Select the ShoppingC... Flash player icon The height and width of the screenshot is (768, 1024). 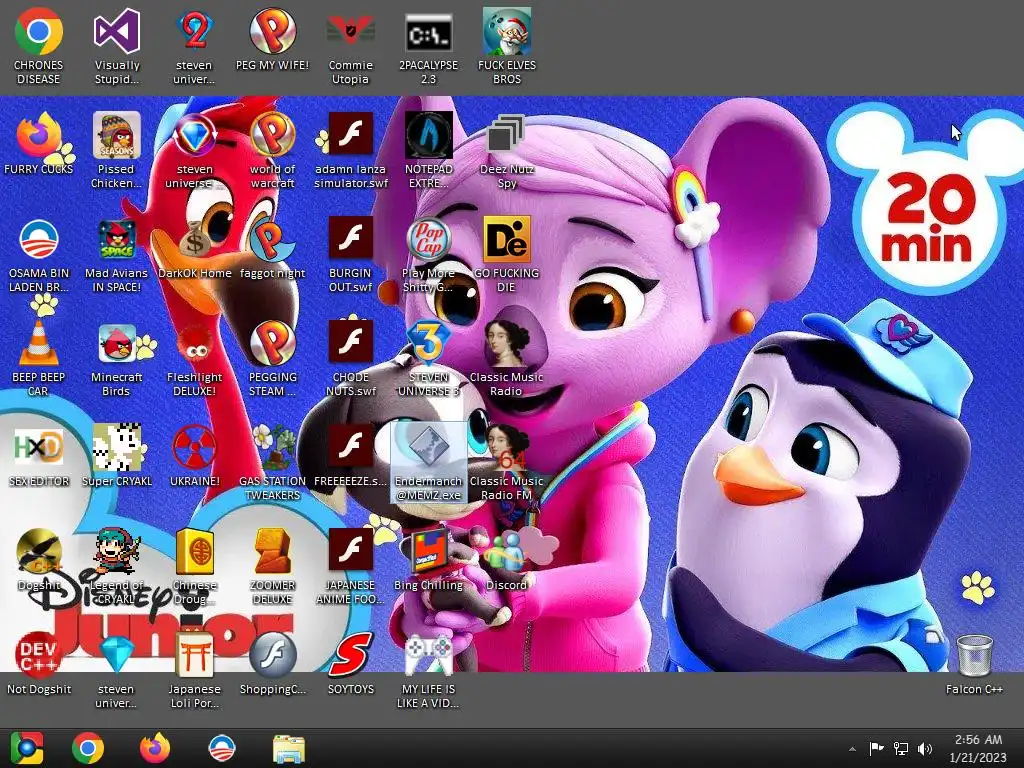click(x=272, y=663)
